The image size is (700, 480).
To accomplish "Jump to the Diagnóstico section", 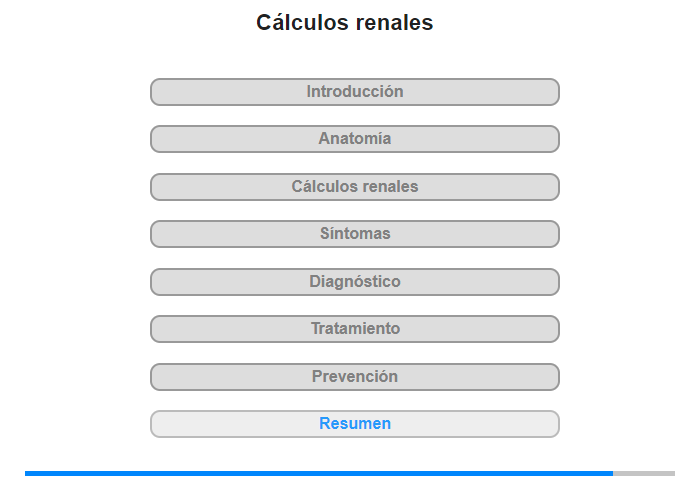I will (354, 282).
